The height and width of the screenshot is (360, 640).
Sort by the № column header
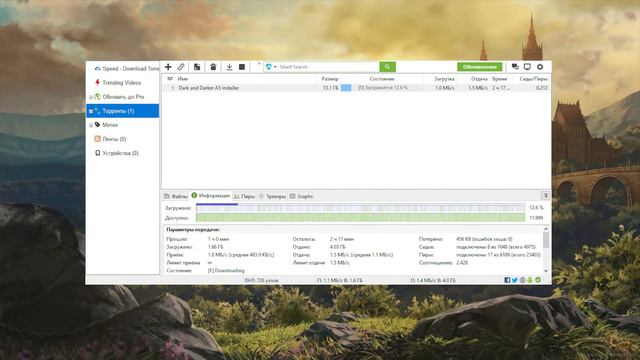click(170, 79)
